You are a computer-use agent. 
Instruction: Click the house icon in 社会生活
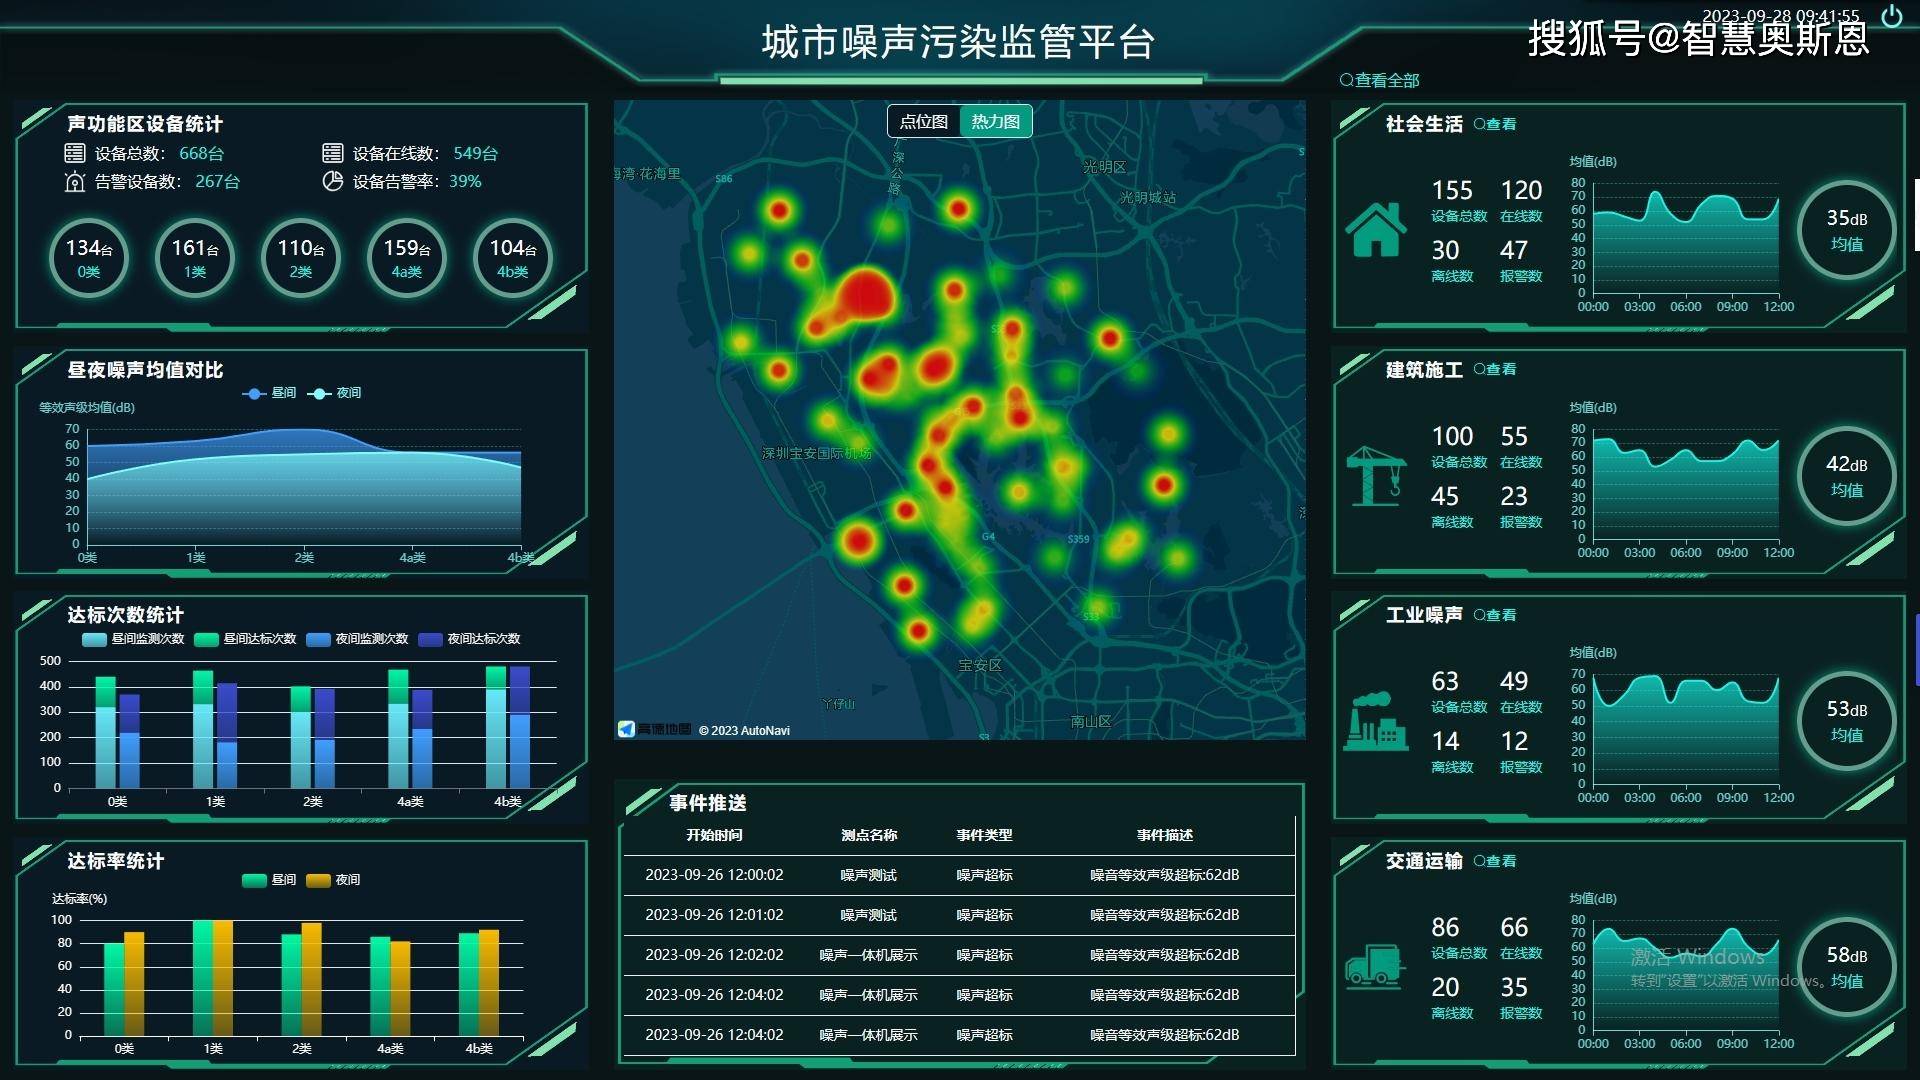pyautogui.click(x=1376, y=230)
